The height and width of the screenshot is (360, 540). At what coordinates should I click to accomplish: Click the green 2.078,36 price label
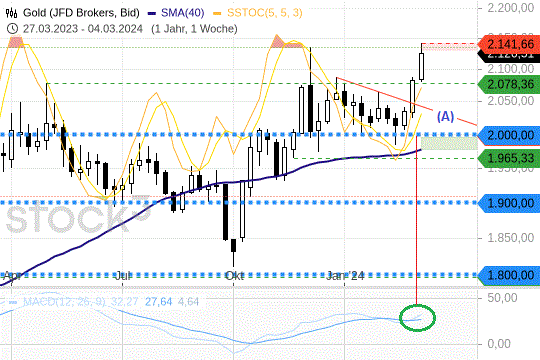click(x=509, y=84)
